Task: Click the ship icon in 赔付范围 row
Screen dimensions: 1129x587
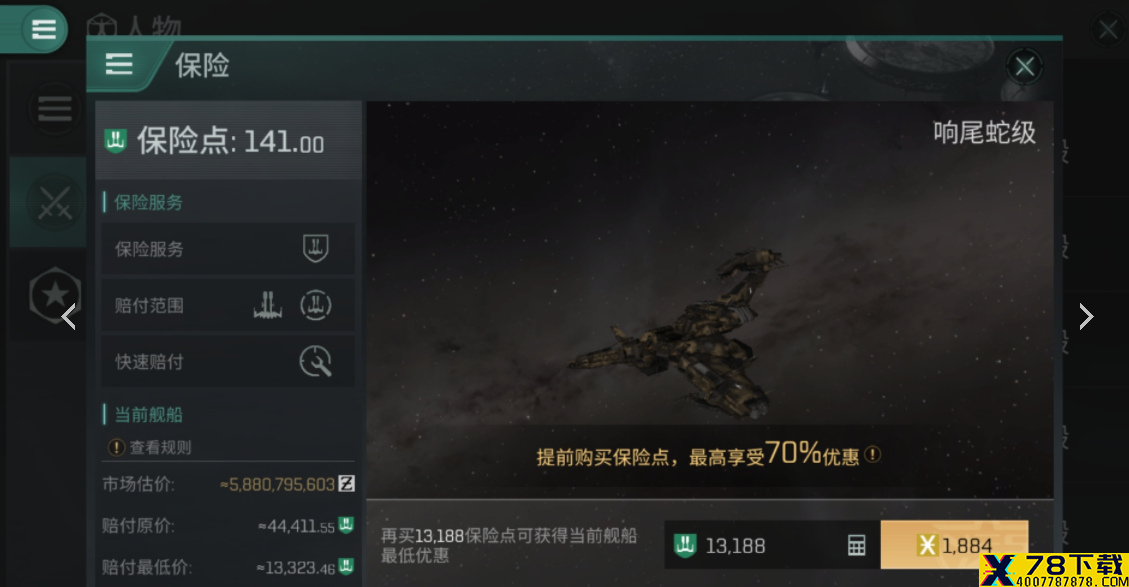Action: [268, 305]
